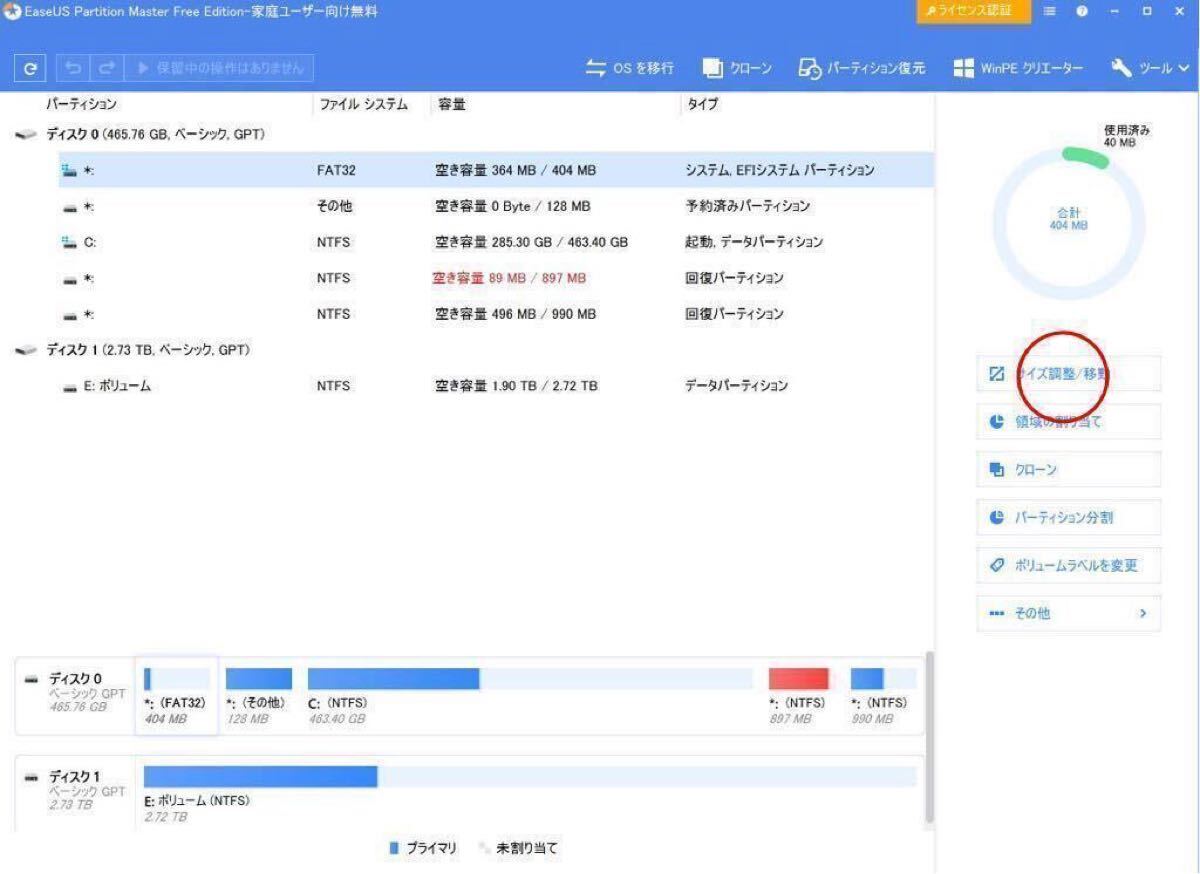Click the resize icon beside サイズ調整/移動
The width and height of the screenshot is (1200, 874).
[996, 374]
